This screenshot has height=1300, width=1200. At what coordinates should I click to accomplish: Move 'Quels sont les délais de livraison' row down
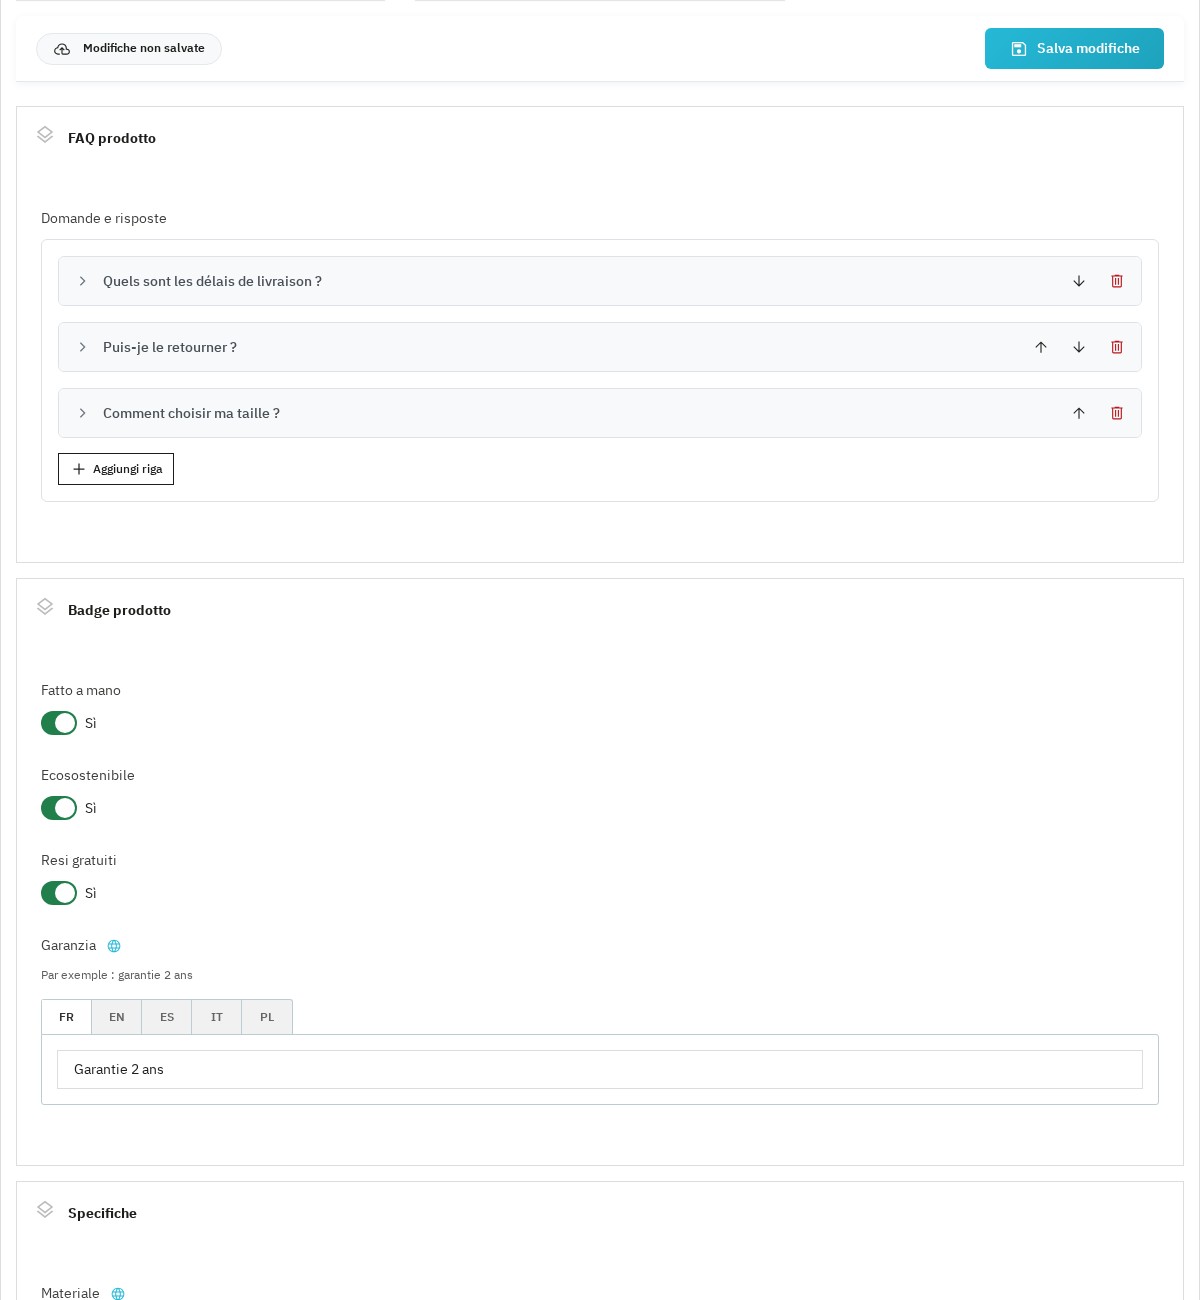coord(1079,281)
